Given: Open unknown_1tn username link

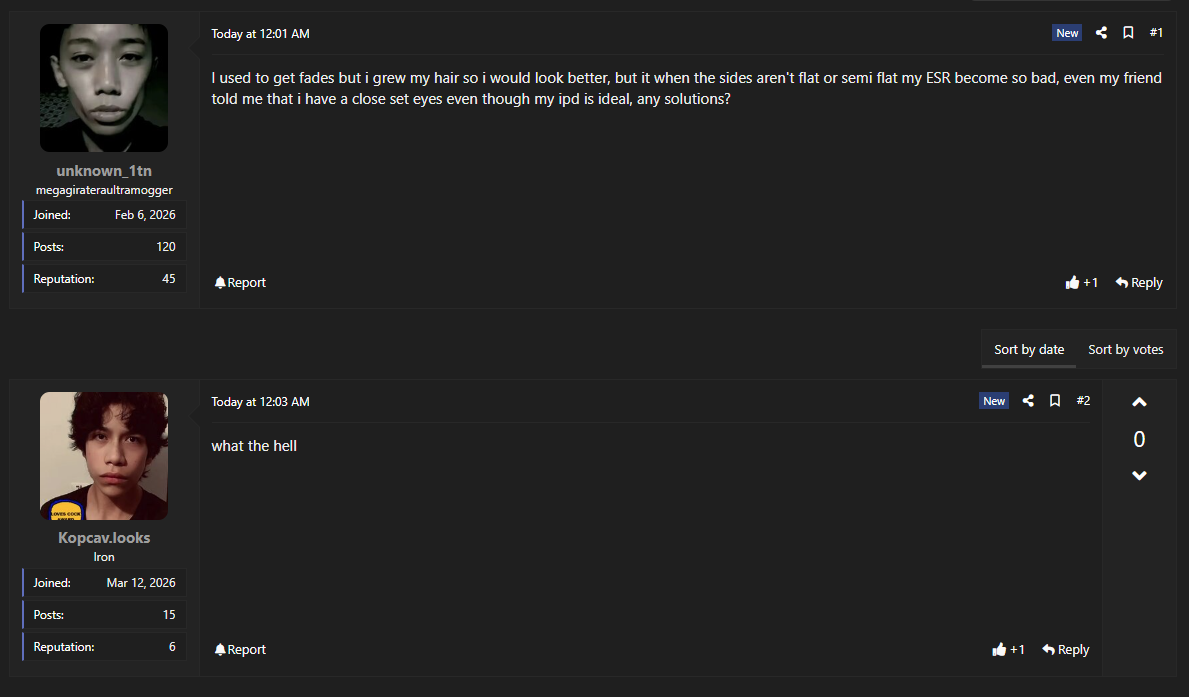Looking at the screenshot, I should point(104,171).
